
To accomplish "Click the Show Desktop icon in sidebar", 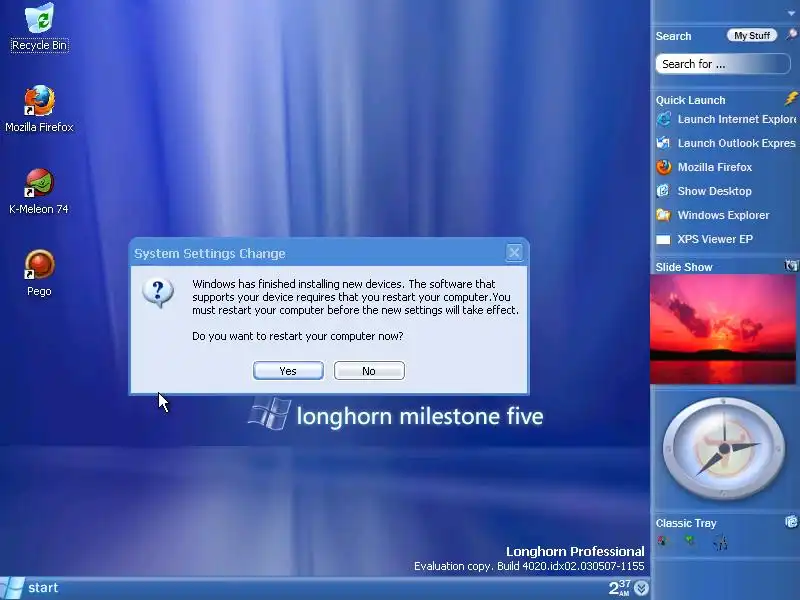I will click(663, 191).
